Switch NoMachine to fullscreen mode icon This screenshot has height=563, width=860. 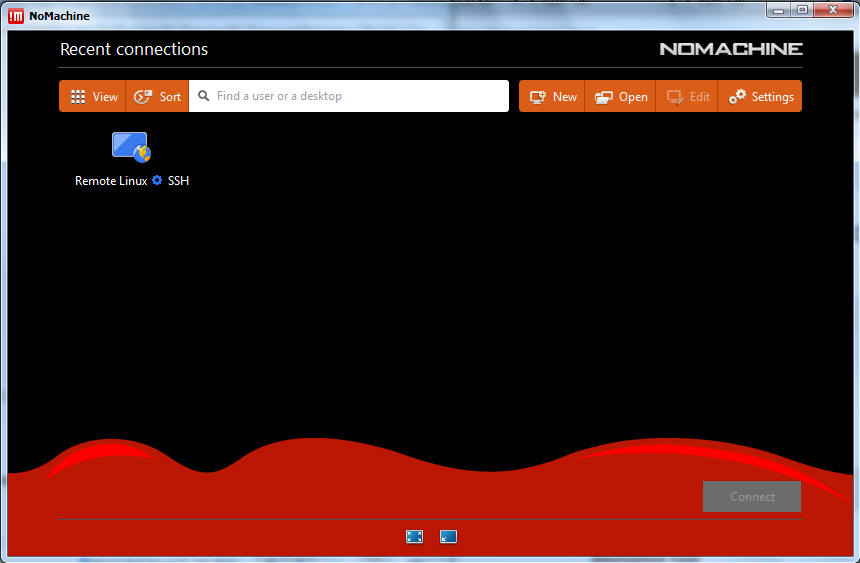pos(414,537)
